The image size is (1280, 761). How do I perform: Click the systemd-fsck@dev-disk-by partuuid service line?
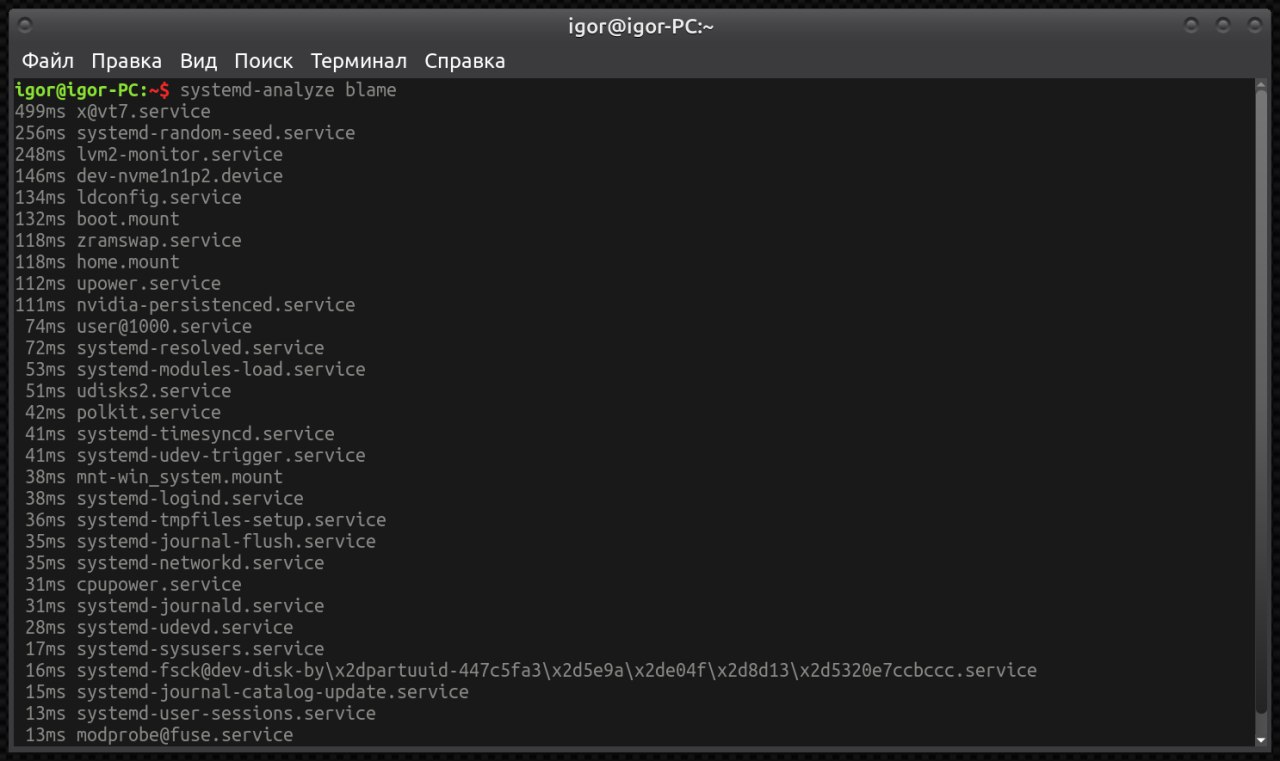coord(531,671)
